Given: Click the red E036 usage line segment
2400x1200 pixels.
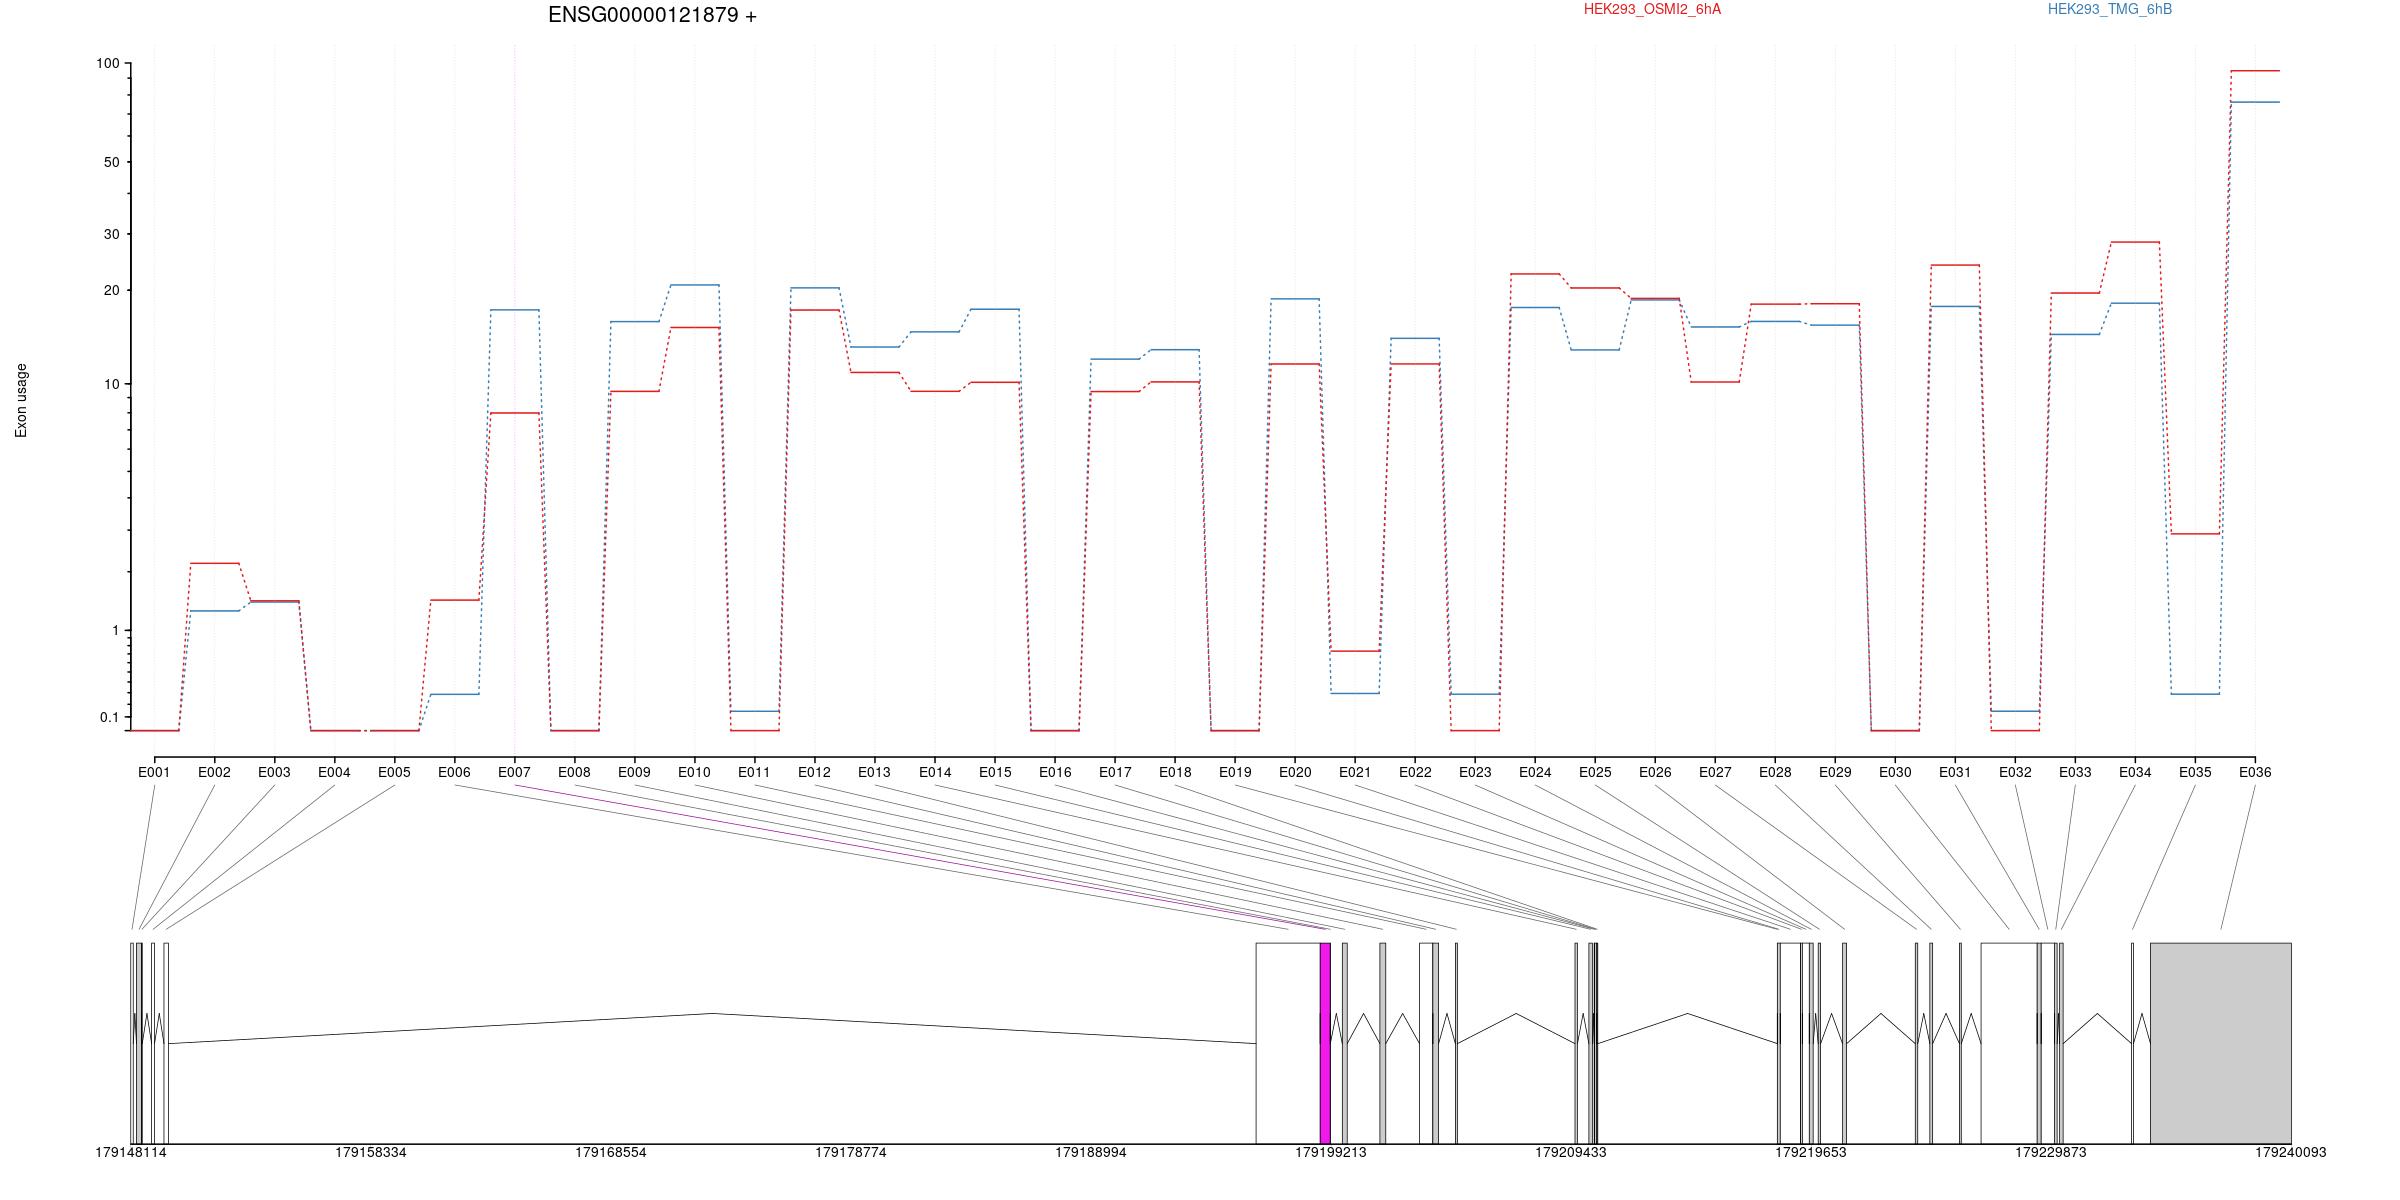Looking at the screenshot, I should (x=2255, y=71).
